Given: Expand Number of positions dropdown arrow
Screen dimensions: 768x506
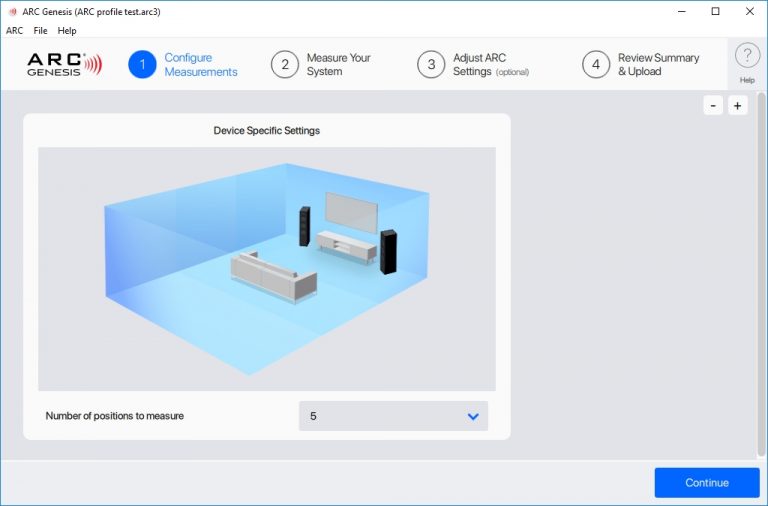Looking at the screenshot, I should pyautogui.click(x=473, y=416).
